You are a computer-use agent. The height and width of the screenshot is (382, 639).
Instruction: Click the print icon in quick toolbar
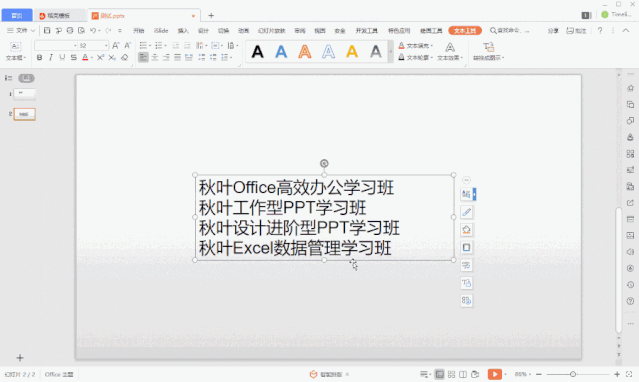[70, 31]
